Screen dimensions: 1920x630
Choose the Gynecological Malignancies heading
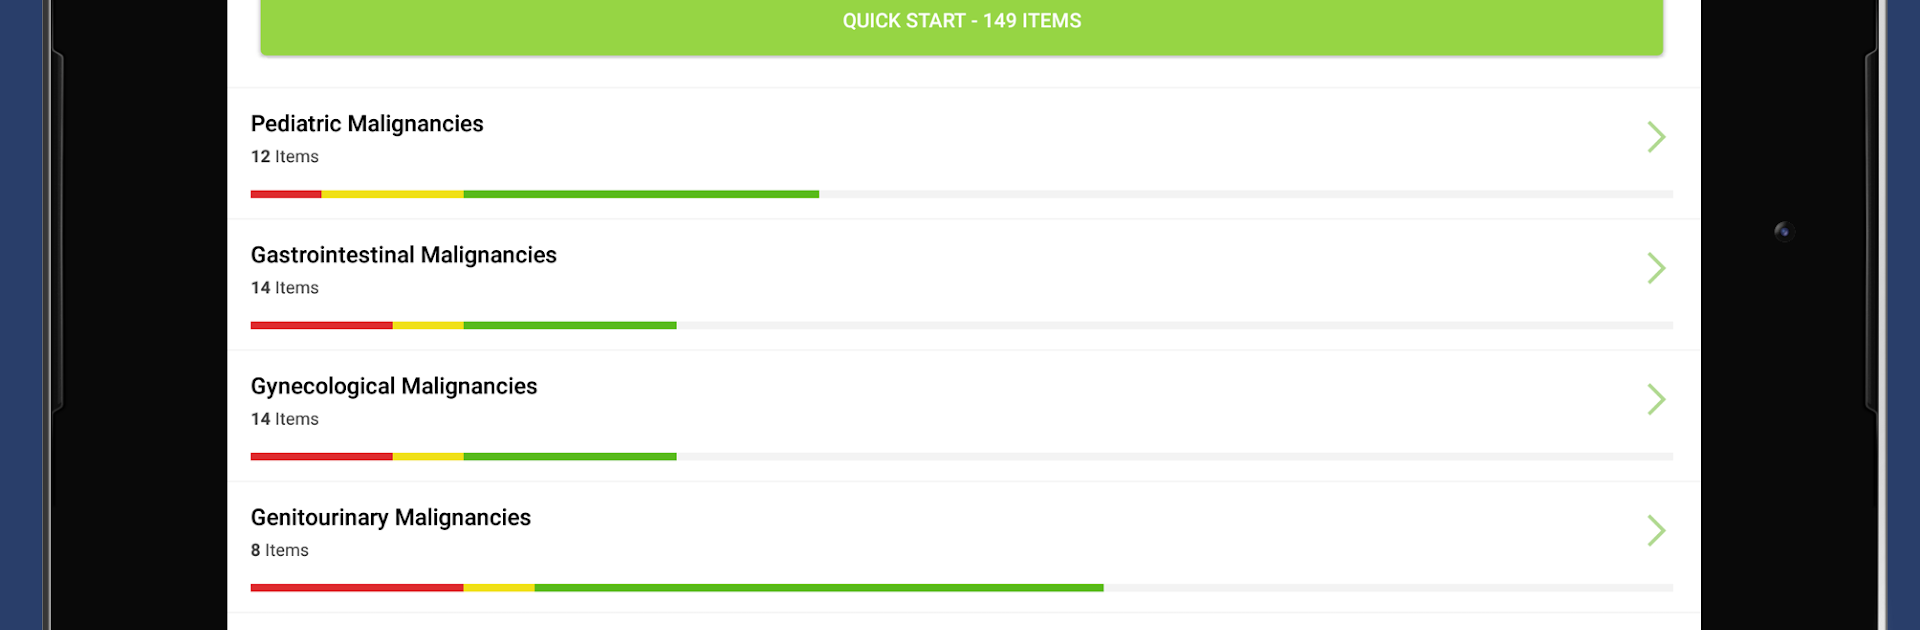394,386
